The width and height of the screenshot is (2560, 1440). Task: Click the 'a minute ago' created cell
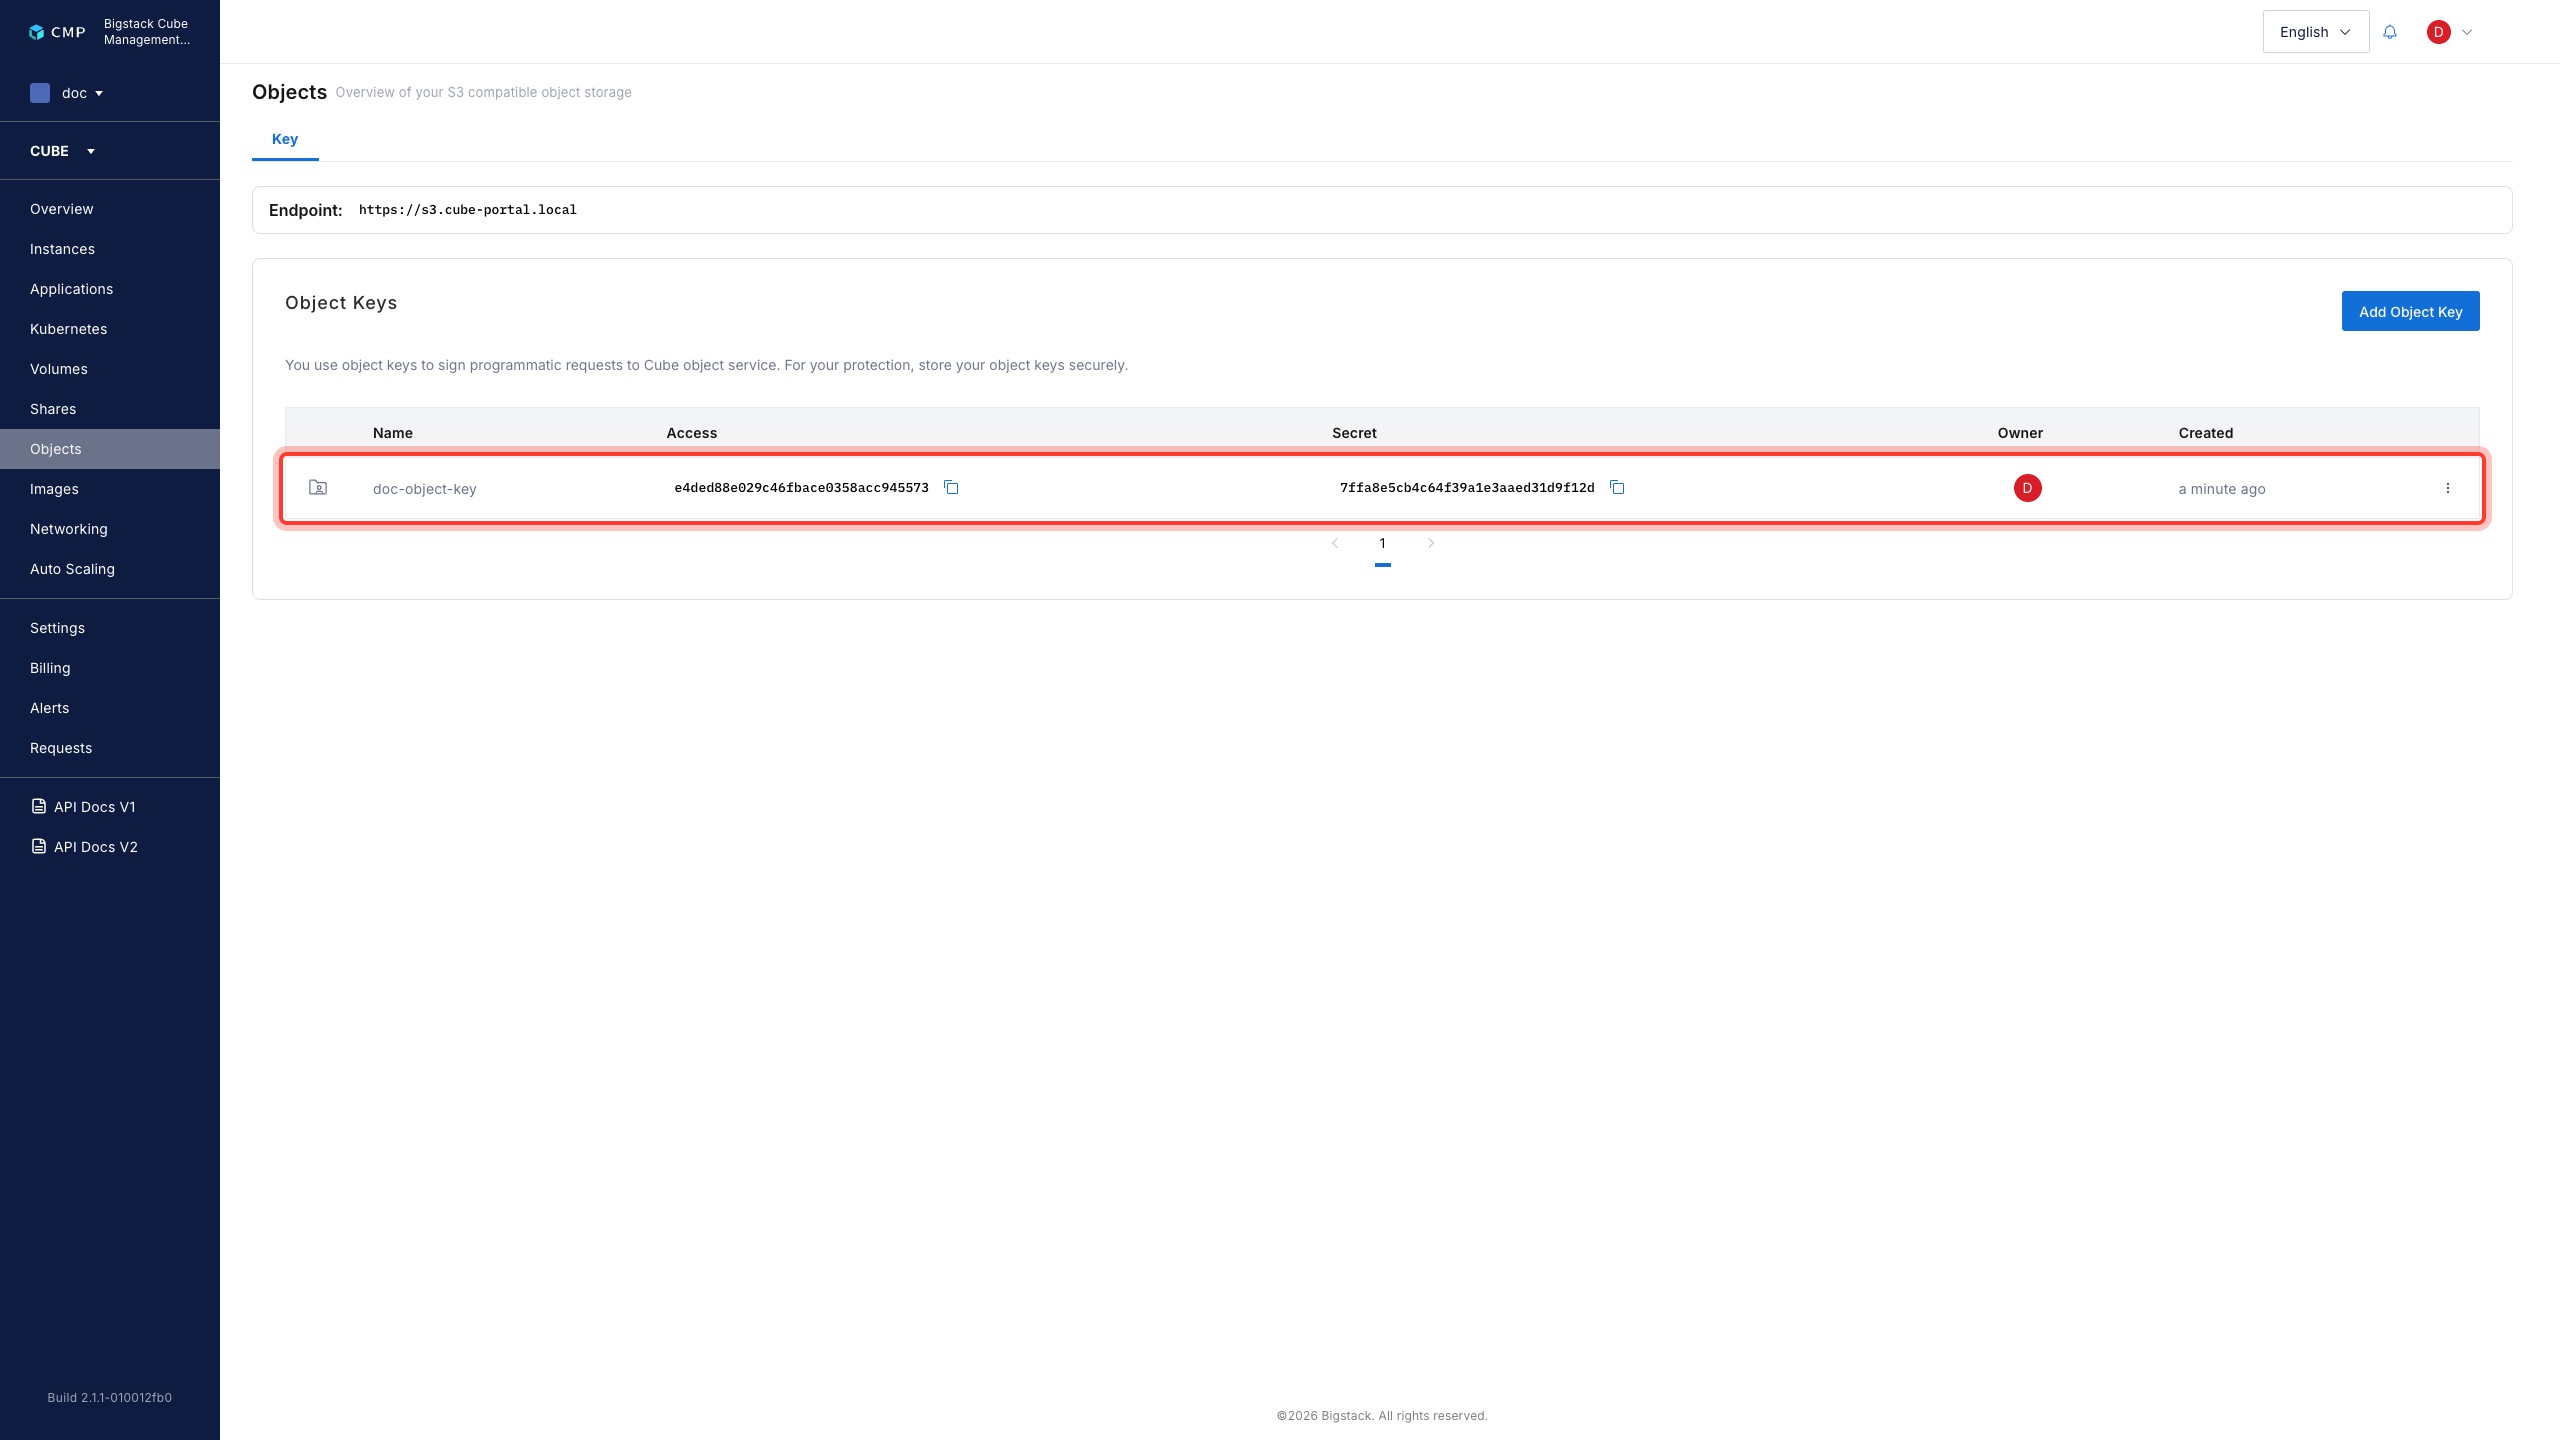(x=2222, y=489)
